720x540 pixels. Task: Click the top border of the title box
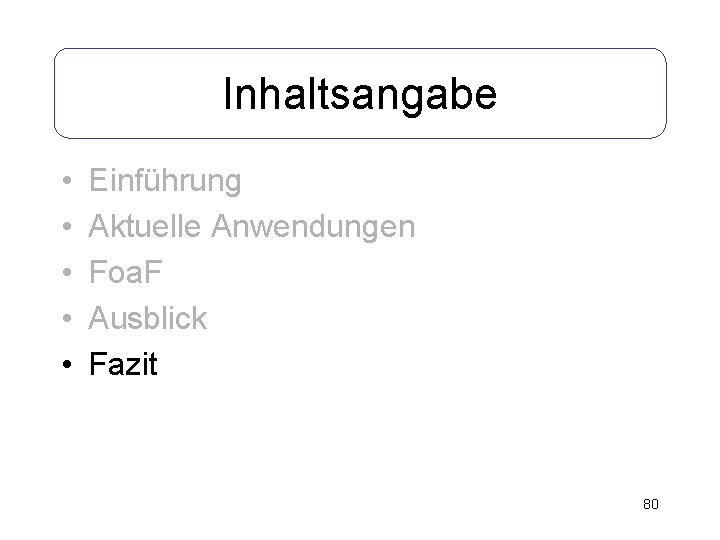pos(360,49)
